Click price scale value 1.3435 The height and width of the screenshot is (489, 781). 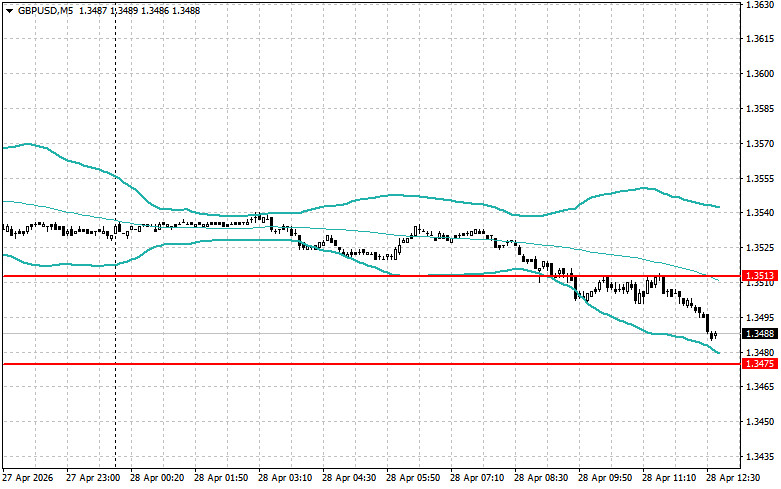tap(760, 457)
